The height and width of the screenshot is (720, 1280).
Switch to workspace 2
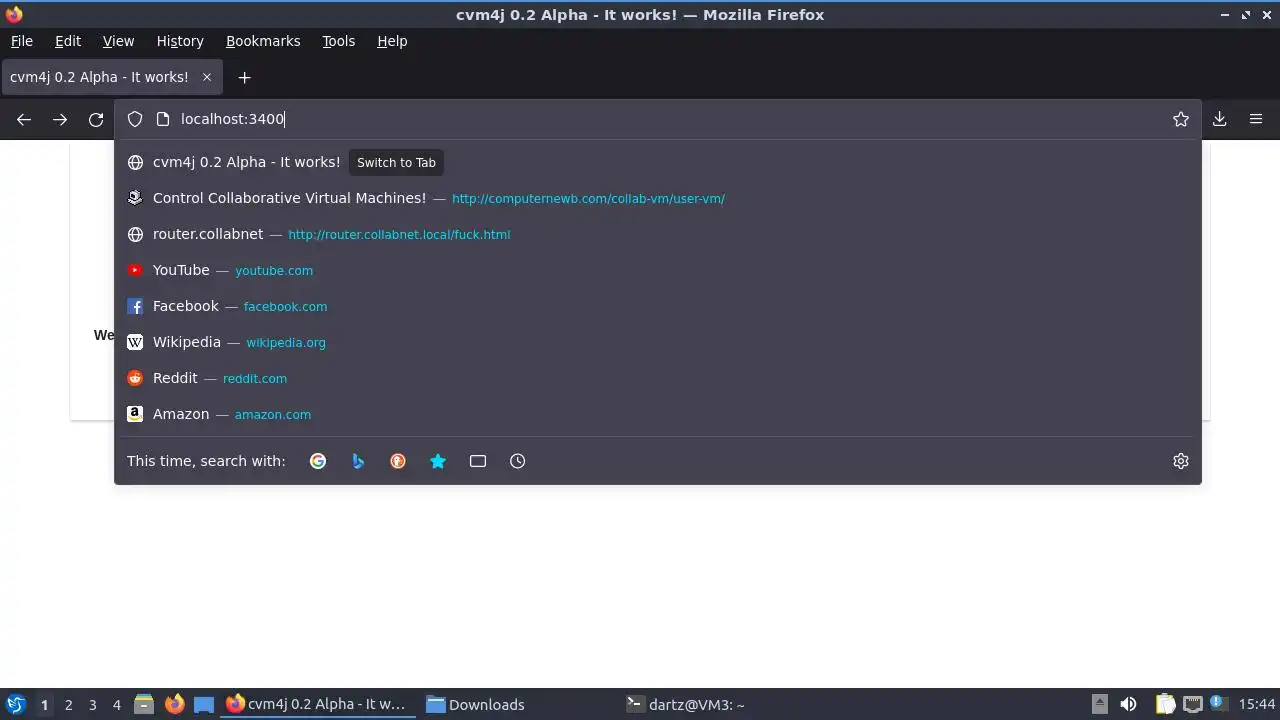pos(68,704)
